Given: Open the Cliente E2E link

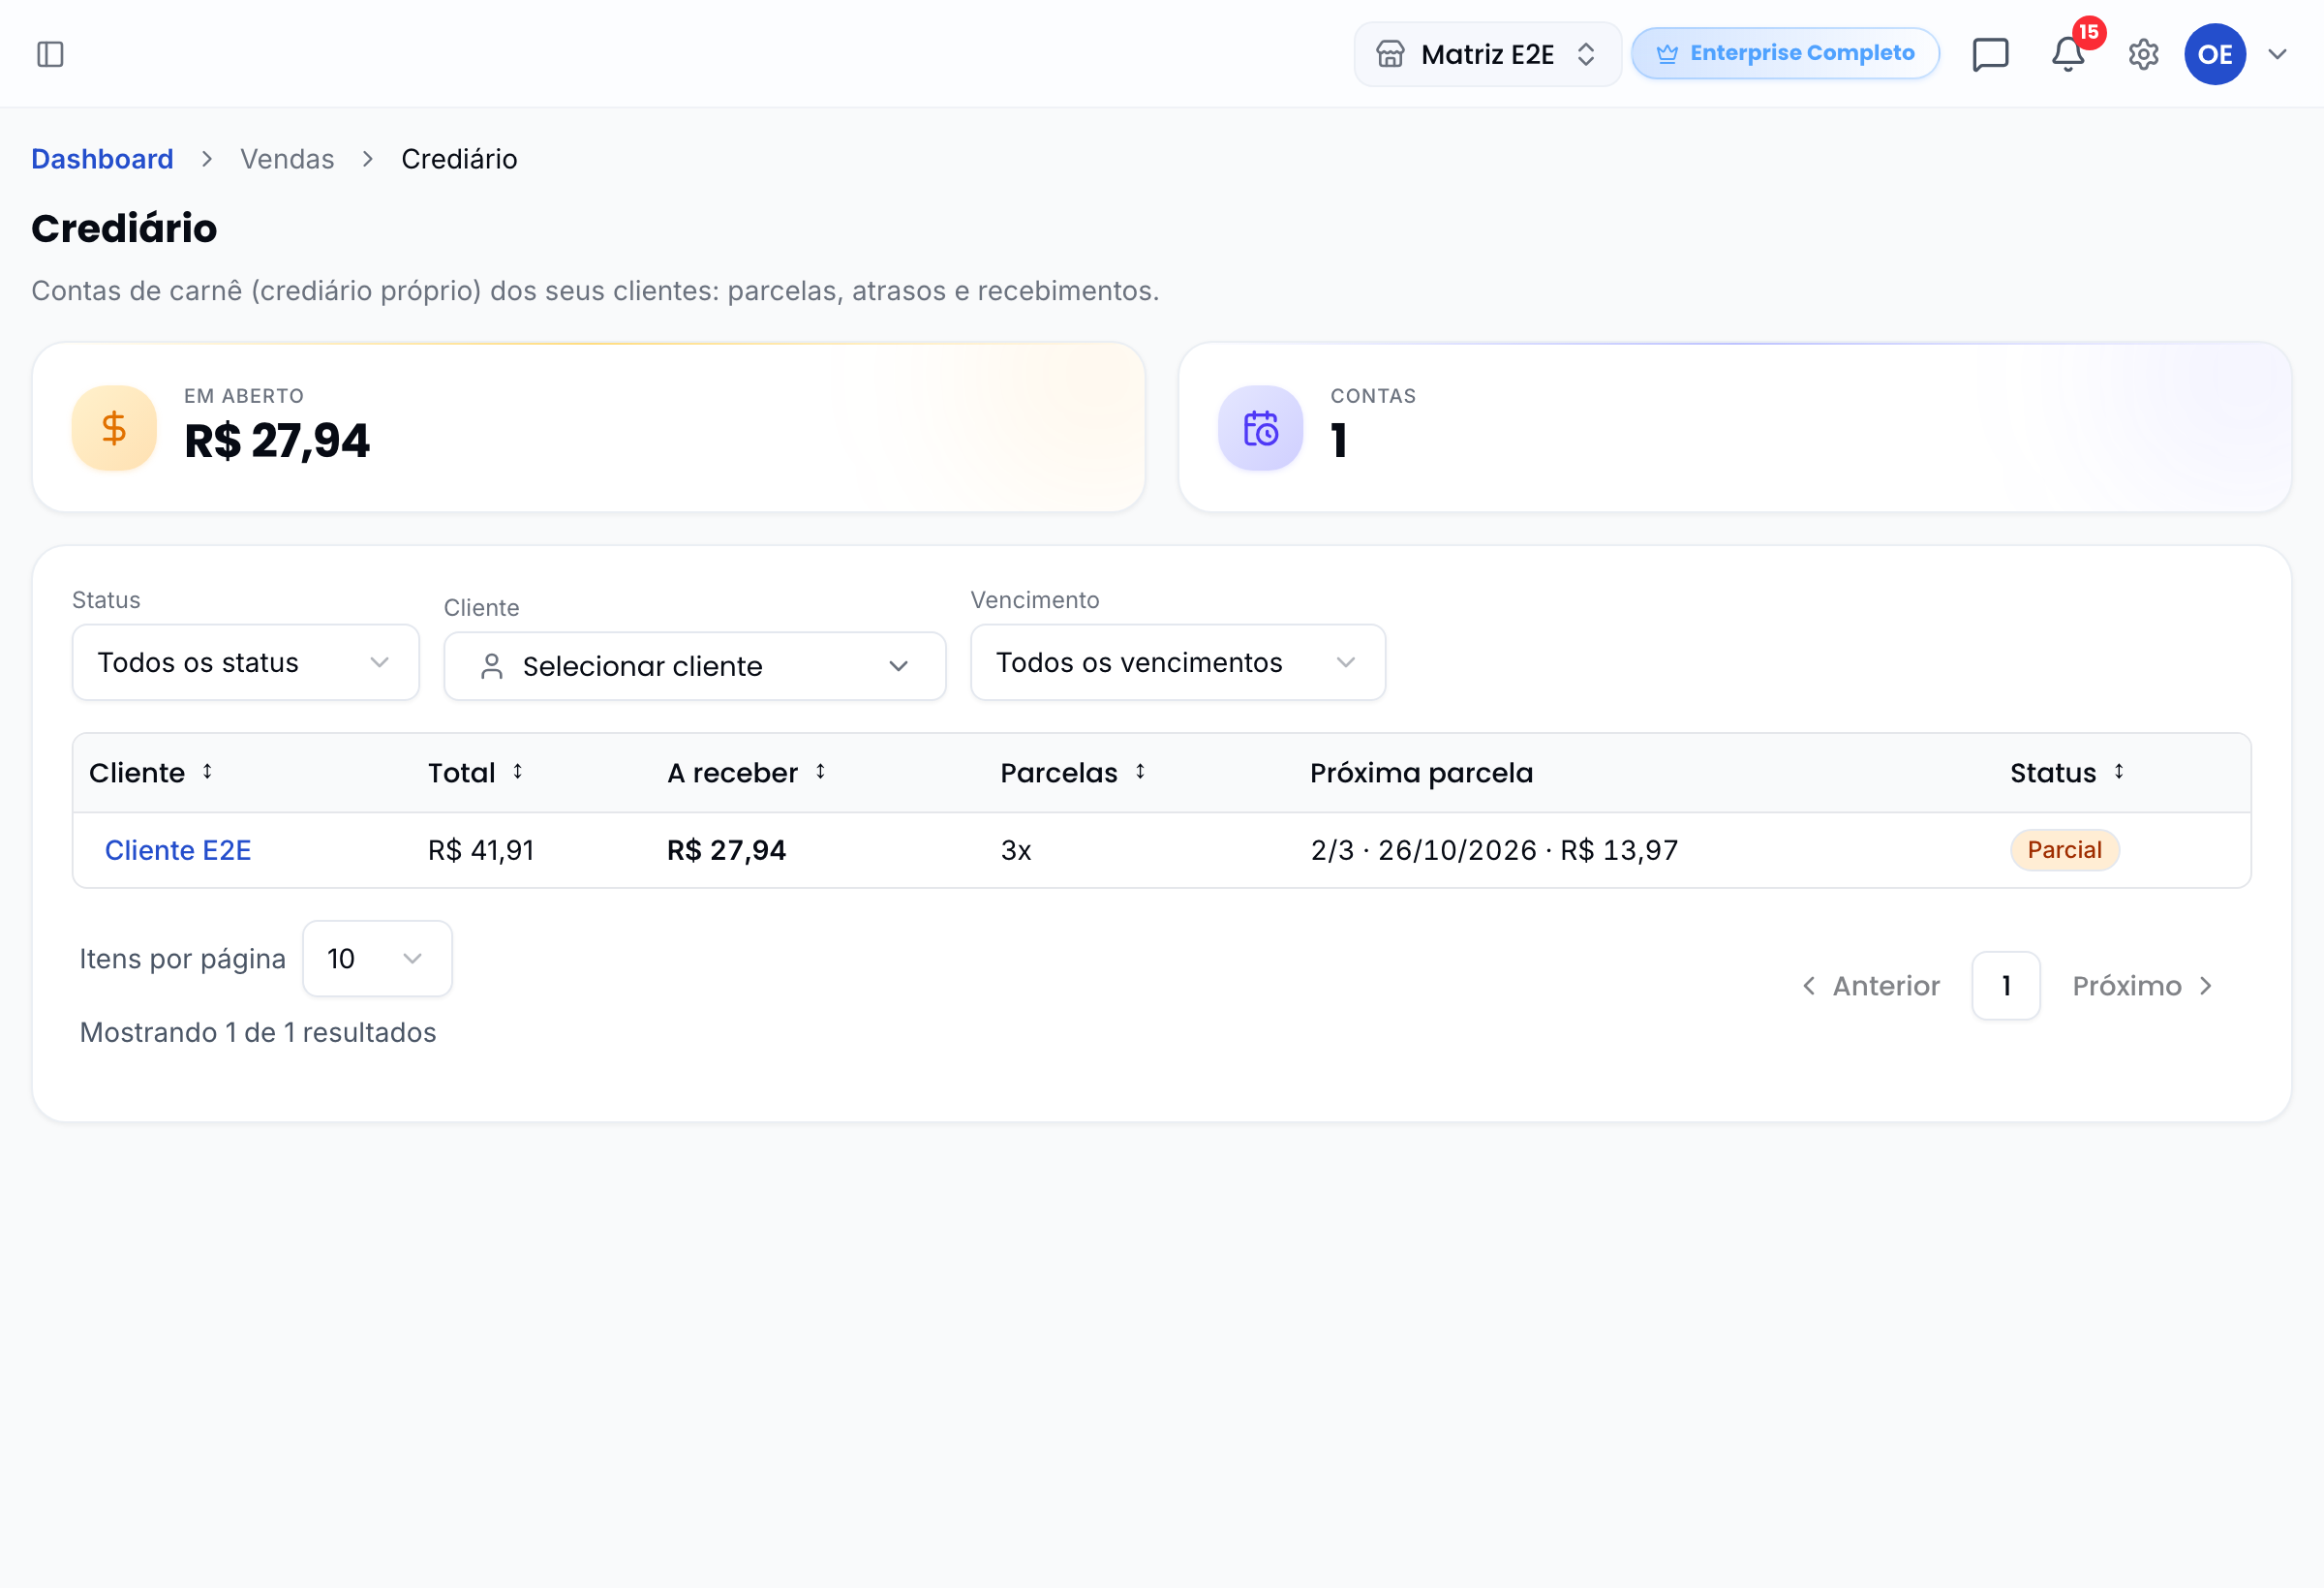Looking at the screenshot, I should pos(178,850).
